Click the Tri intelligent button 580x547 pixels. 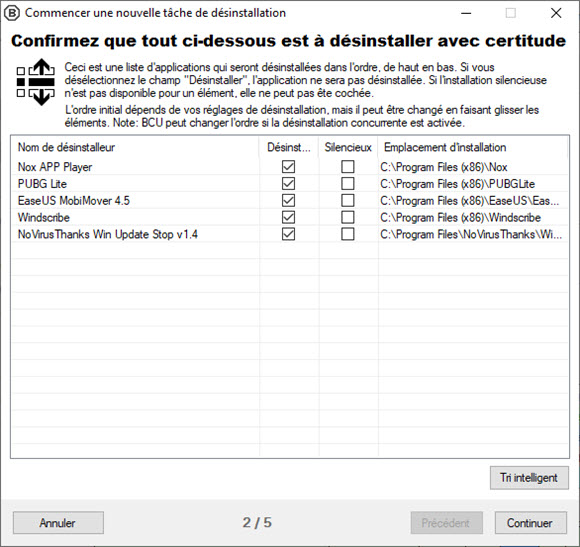(529, 478)
